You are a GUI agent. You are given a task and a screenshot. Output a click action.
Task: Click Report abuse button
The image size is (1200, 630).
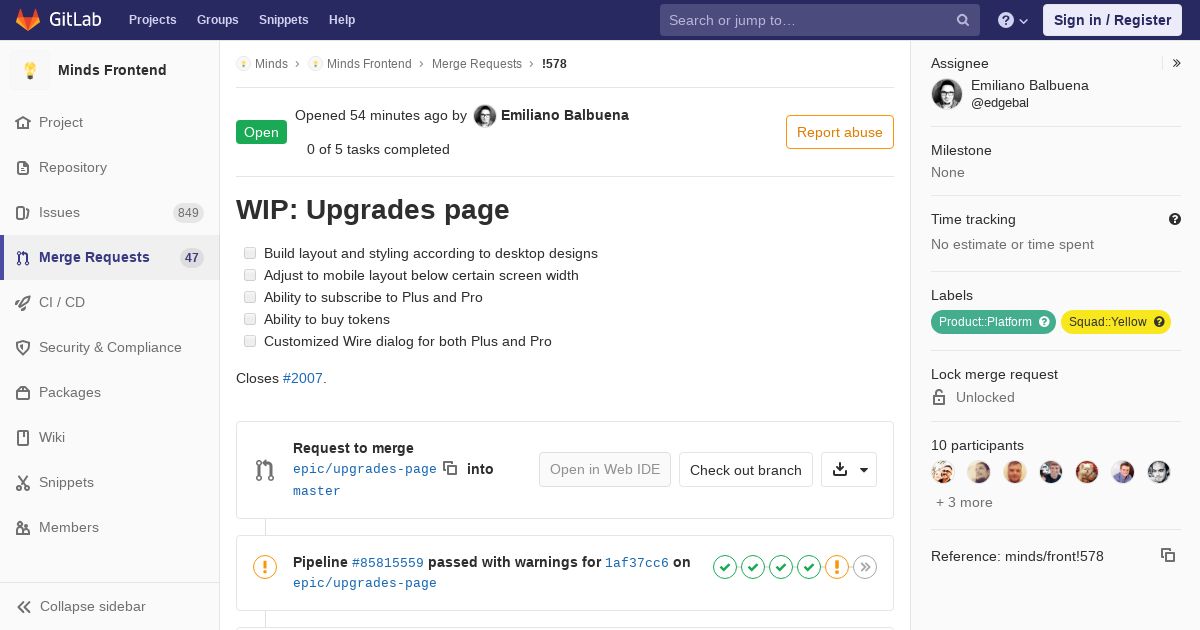tap(840, 132)
